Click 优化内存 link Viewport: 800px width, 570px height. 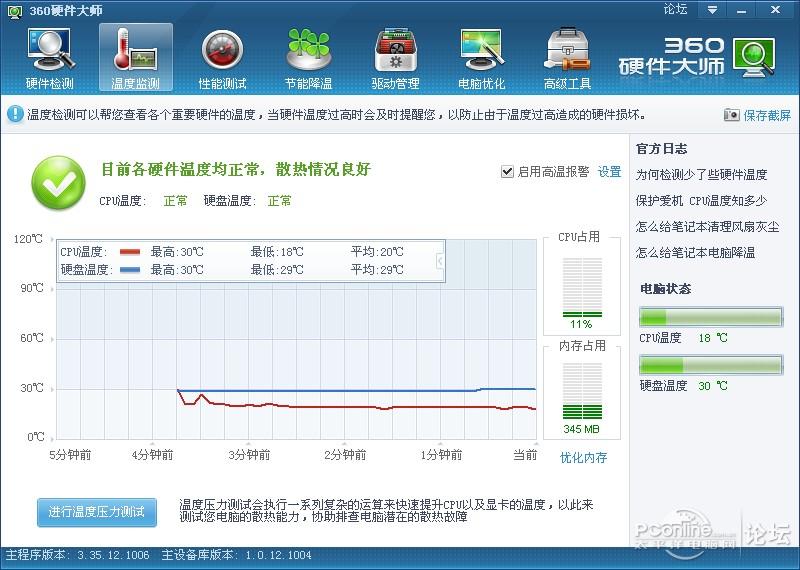pos(583,458)
